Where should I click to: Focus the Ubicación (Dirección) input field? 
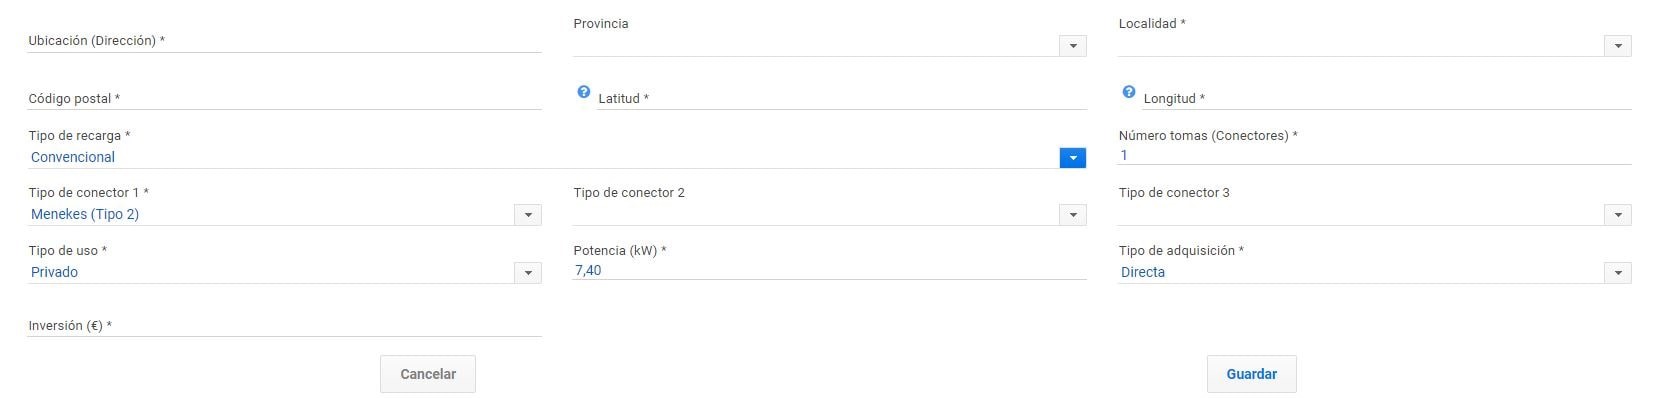click(x=284, y=41)
